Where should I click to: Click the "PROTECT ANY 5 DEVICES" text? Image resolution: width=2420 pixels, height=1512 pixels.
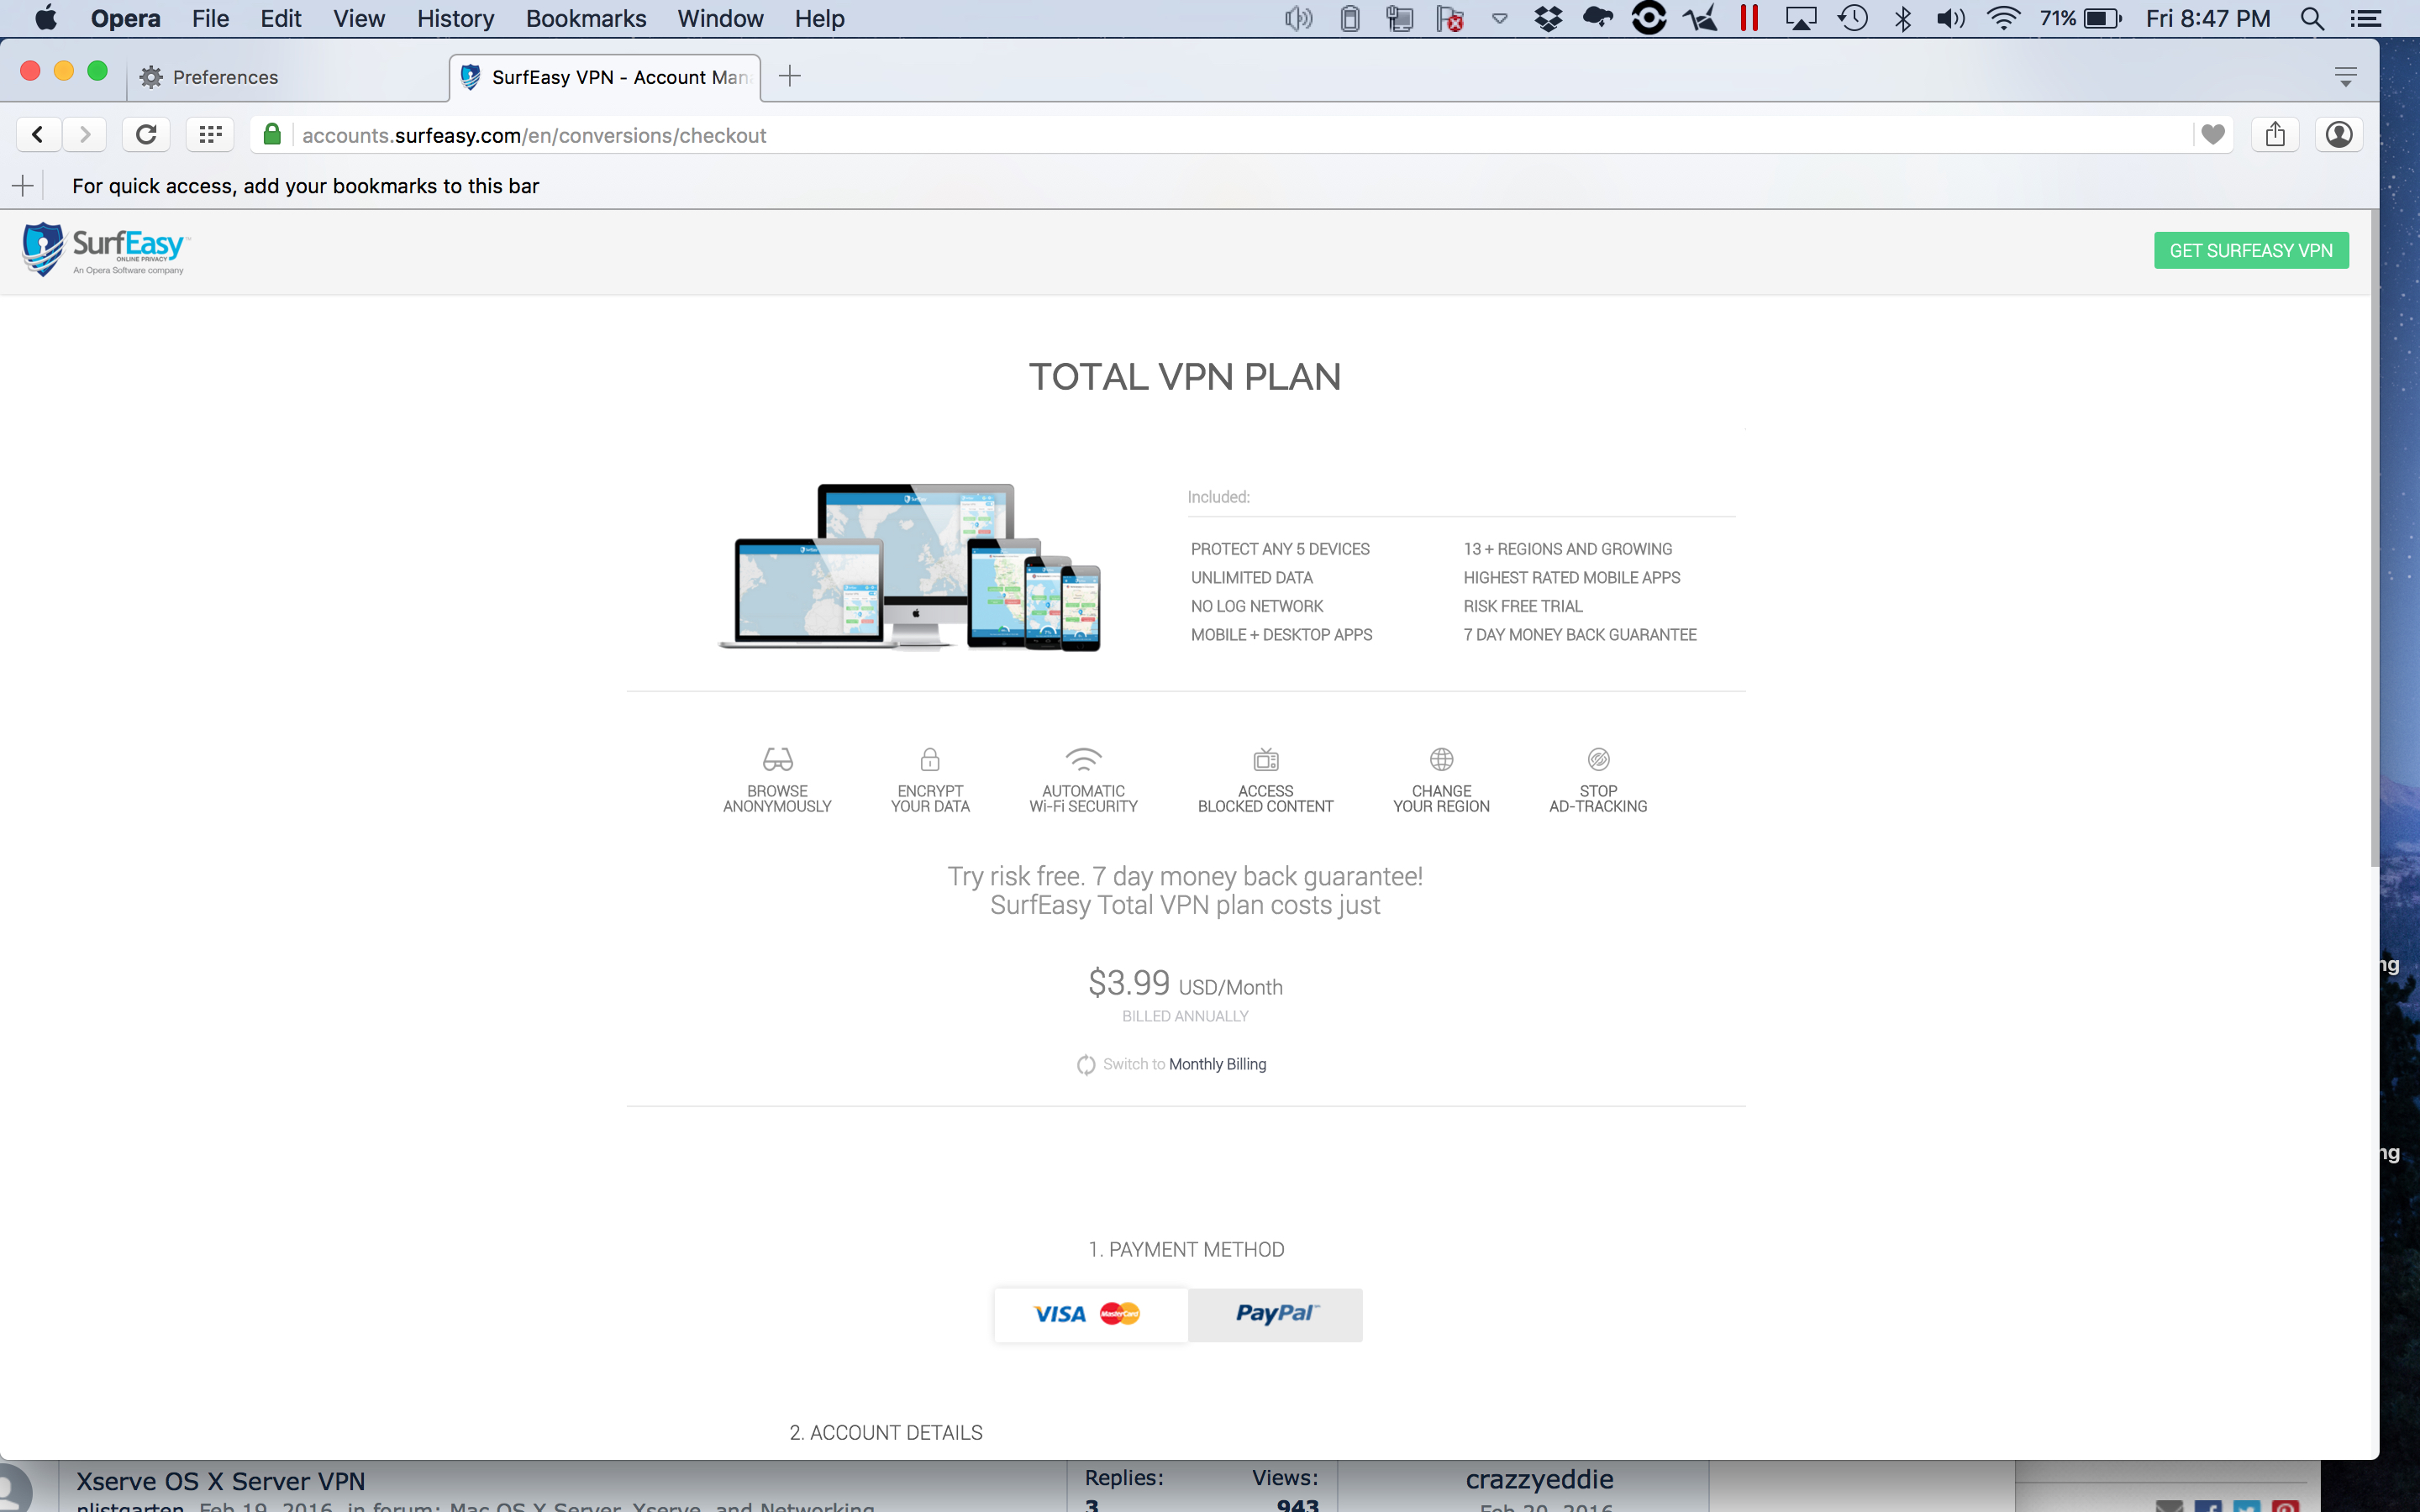pyautogui.click(x=1280, y=549)
